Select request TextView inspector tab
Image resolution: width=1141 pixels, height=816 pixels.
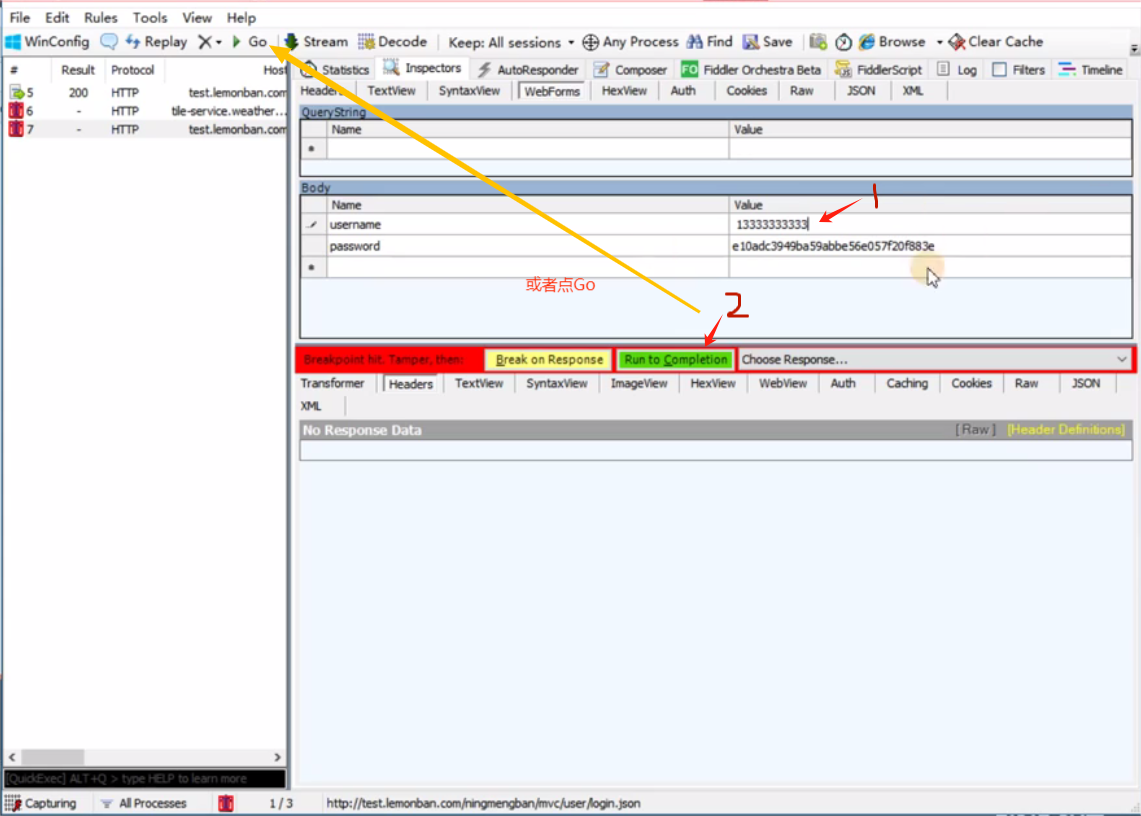(x=391, y=90)
